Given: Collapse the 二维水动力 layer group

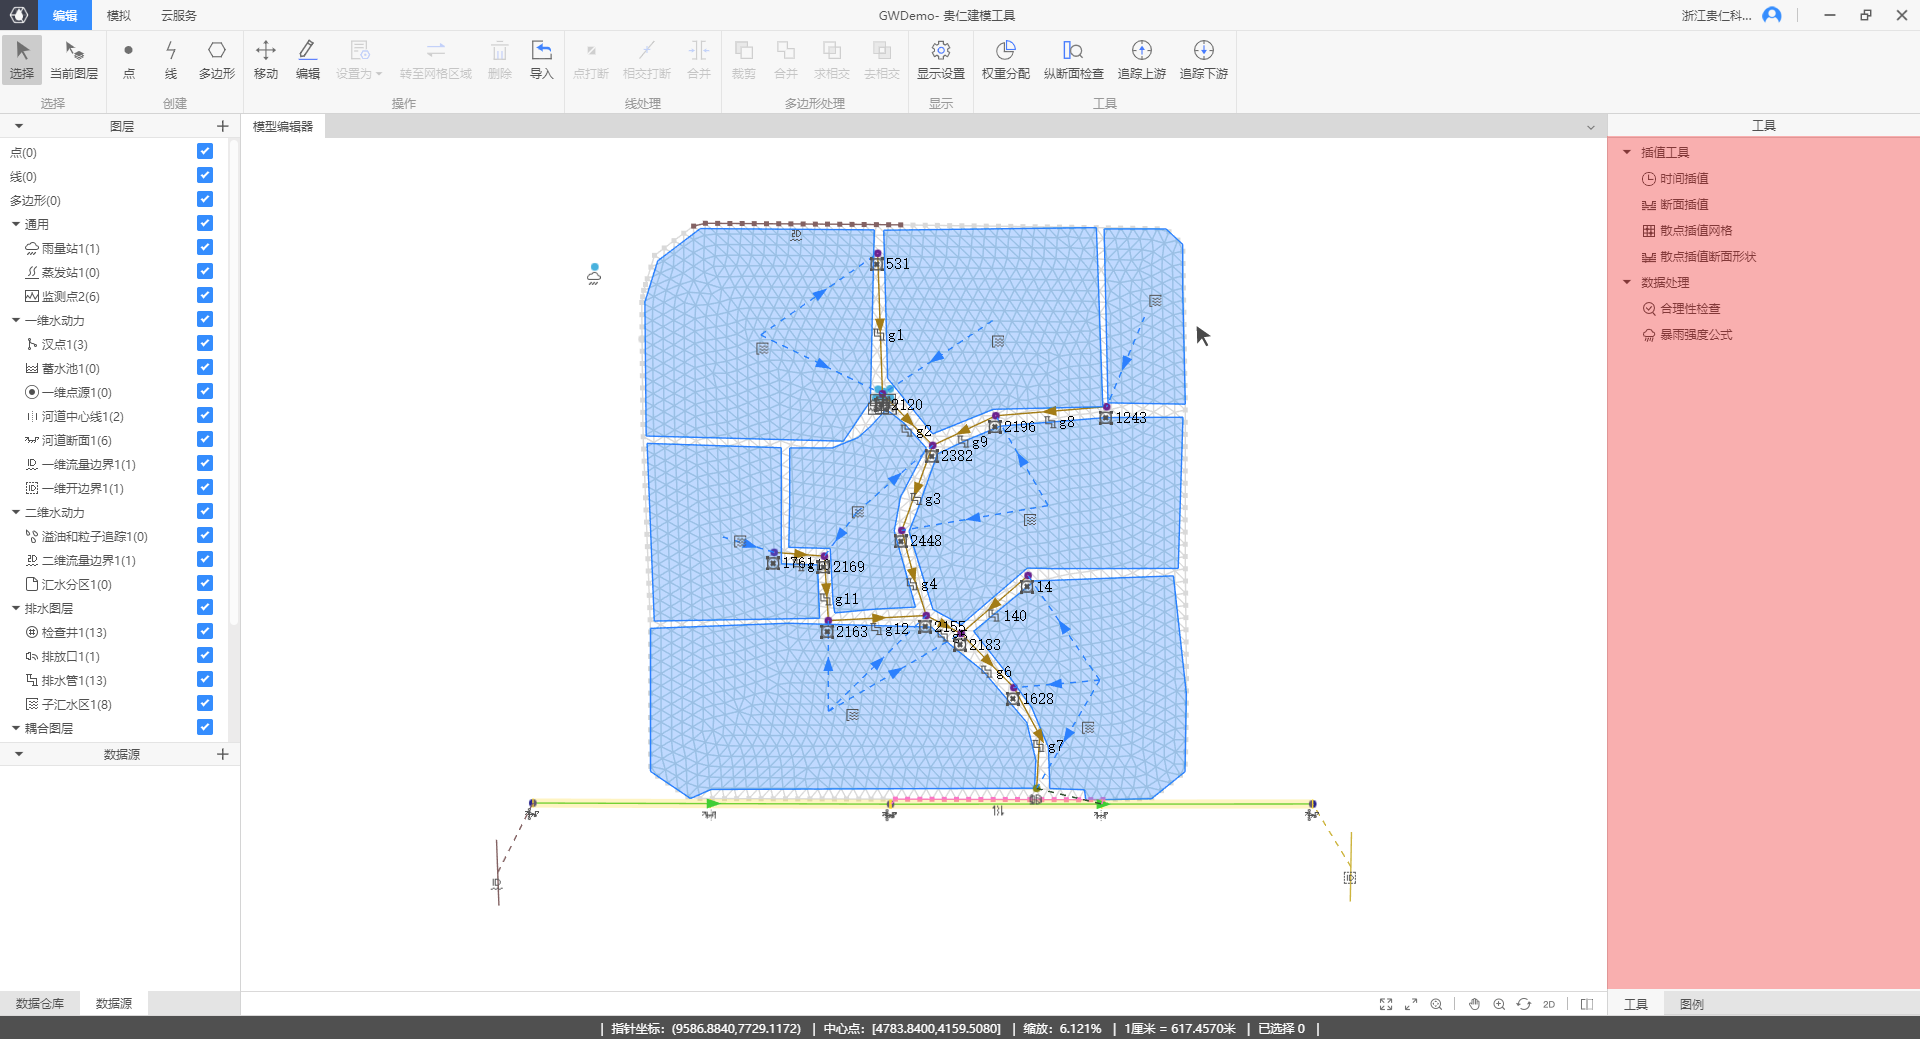Looking at the screenshot, I should 16,512.
